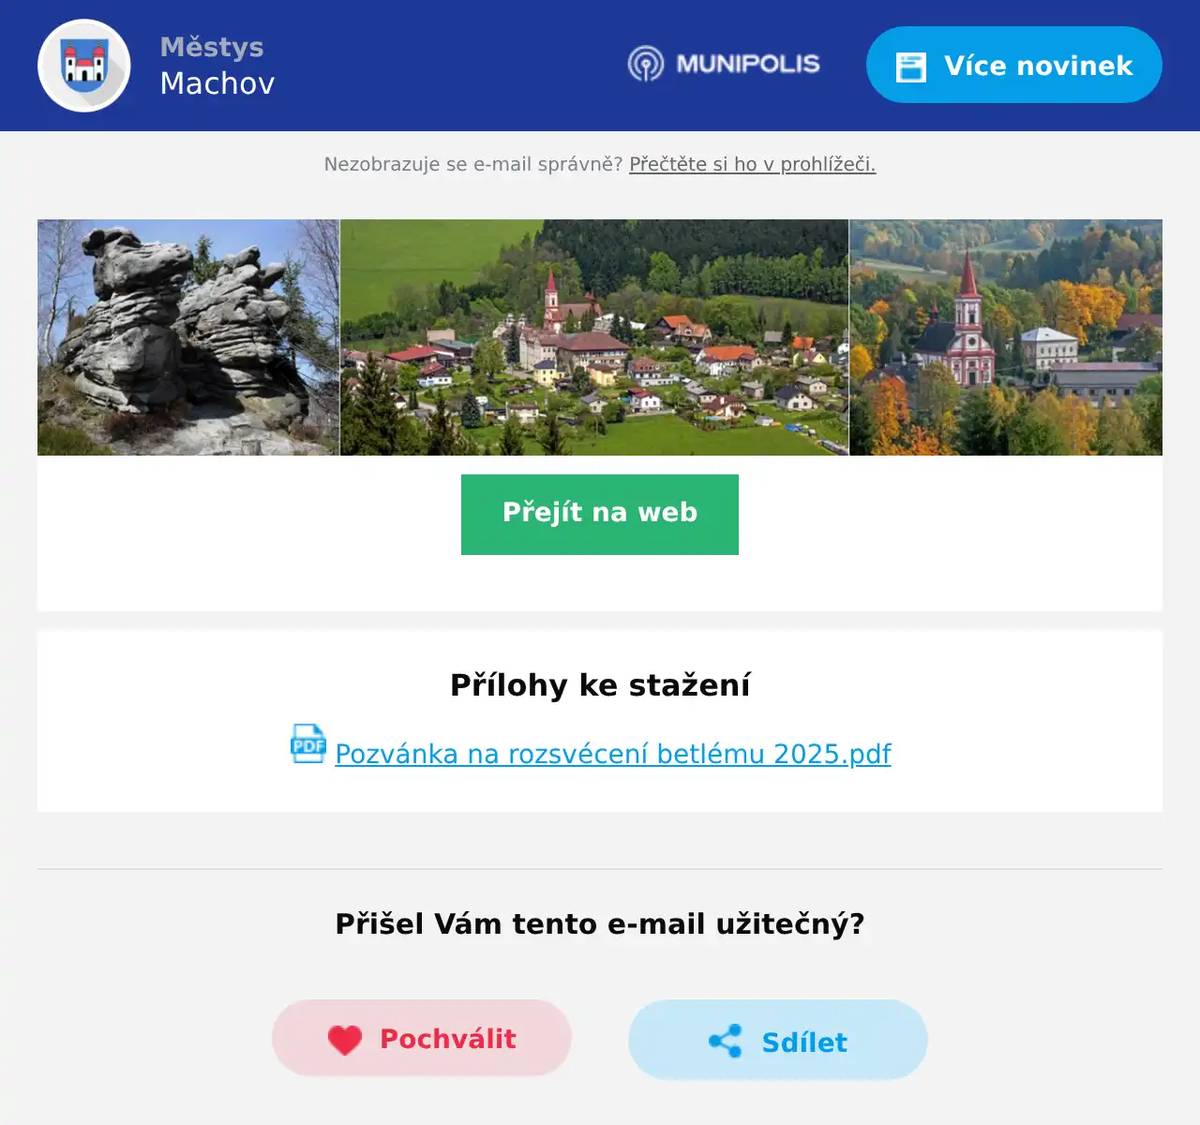Viewport: 1200px width, 1125px height.
Task: Click the Pochválit button label
Action: pyautogui.click(x=448, y=1039)
